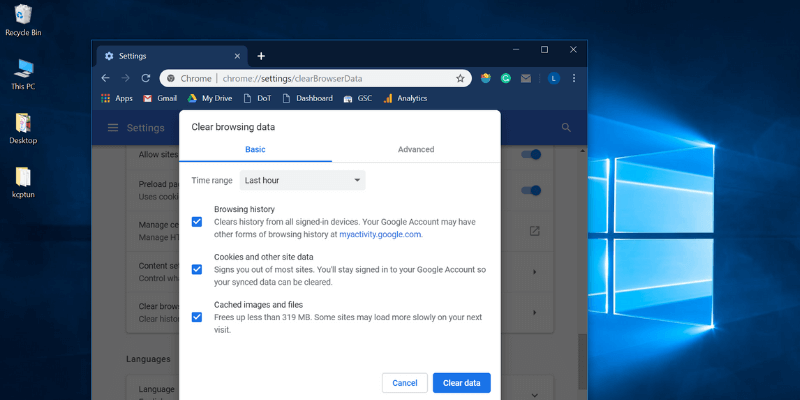800x400 pixels.
Task: Click the search settings magnifier icon
Action: tap(566, 128)
